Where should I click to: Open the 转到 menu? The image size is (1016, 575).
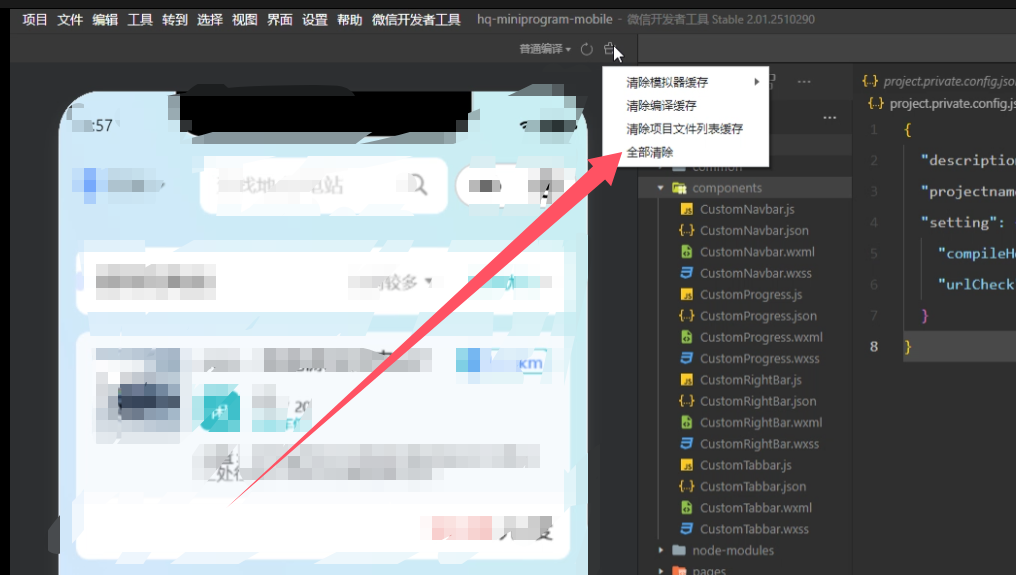pyautogui.click(x=174, y=19)
